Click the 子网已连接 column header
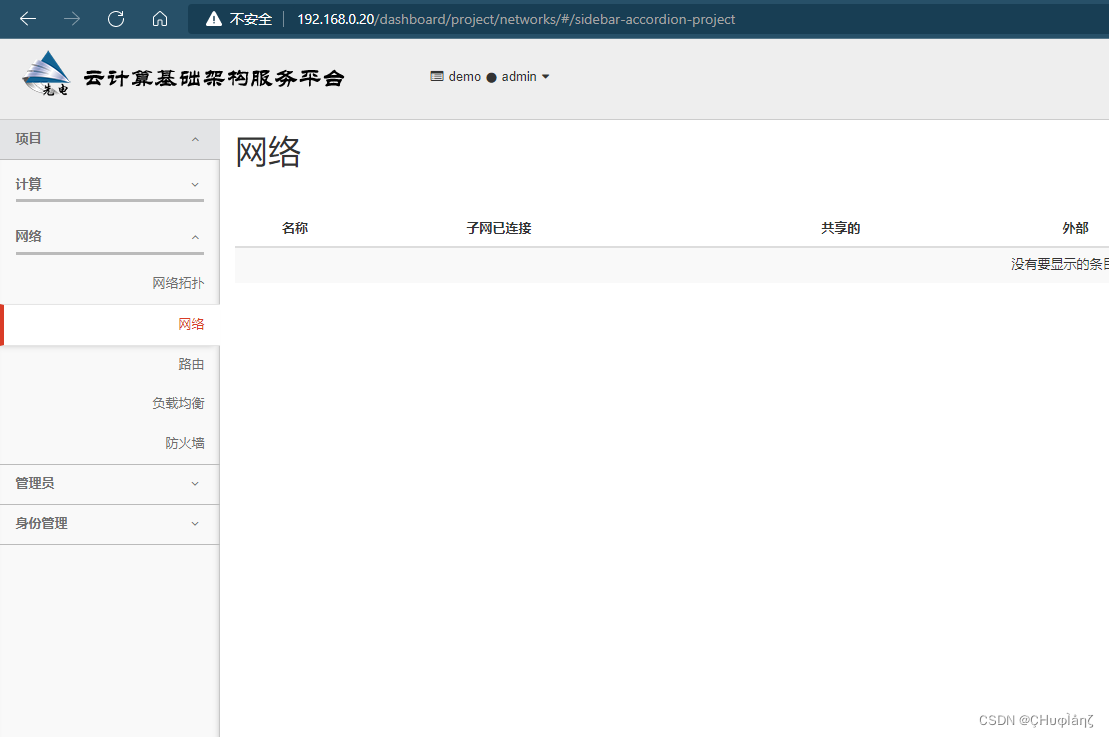Image resolution: width=1109 pixels, height=737 pixels. pyautogui.click(x=499, y=228)
